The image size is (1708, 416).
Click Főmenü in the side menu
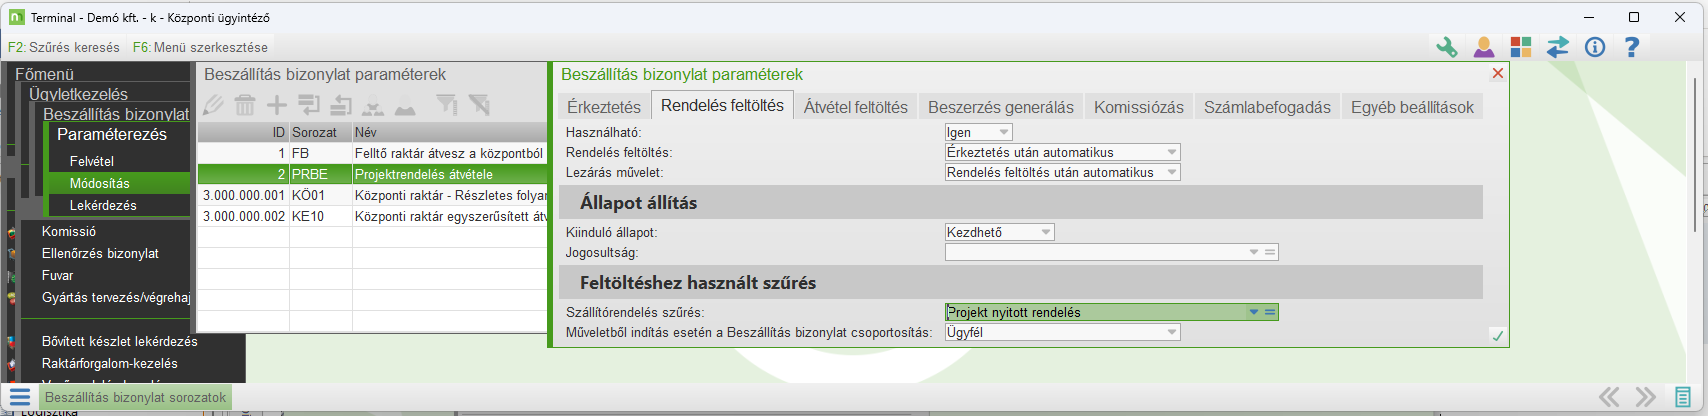coord(44,74)
